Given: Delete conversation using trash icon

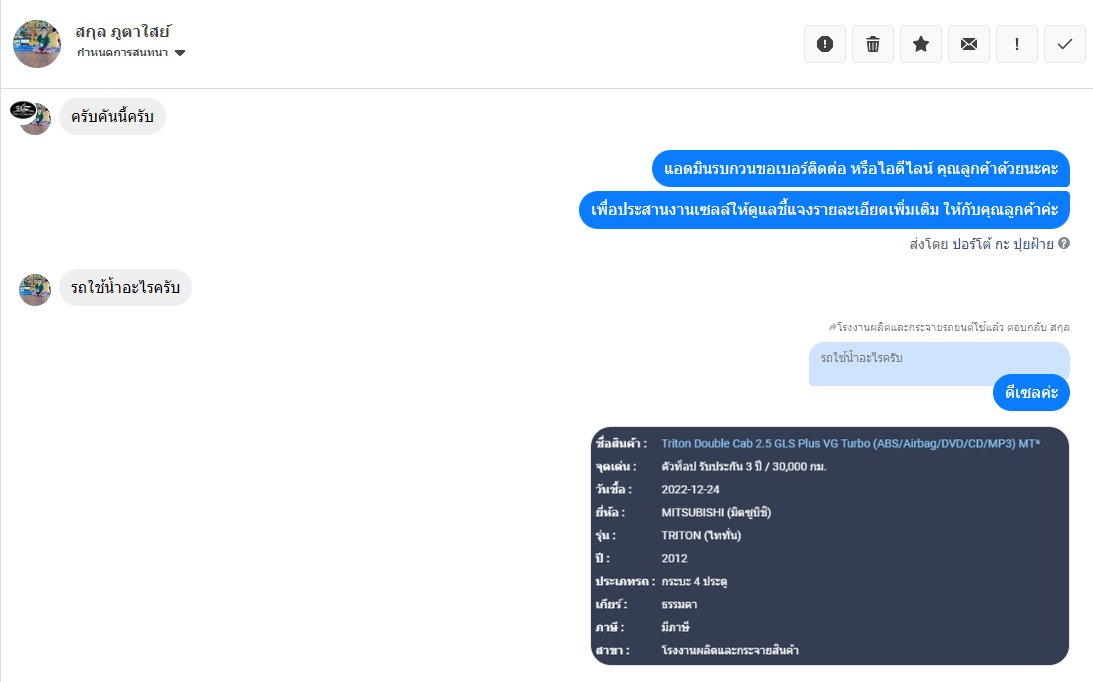Looking at the screenshot, I should point(873,44).
